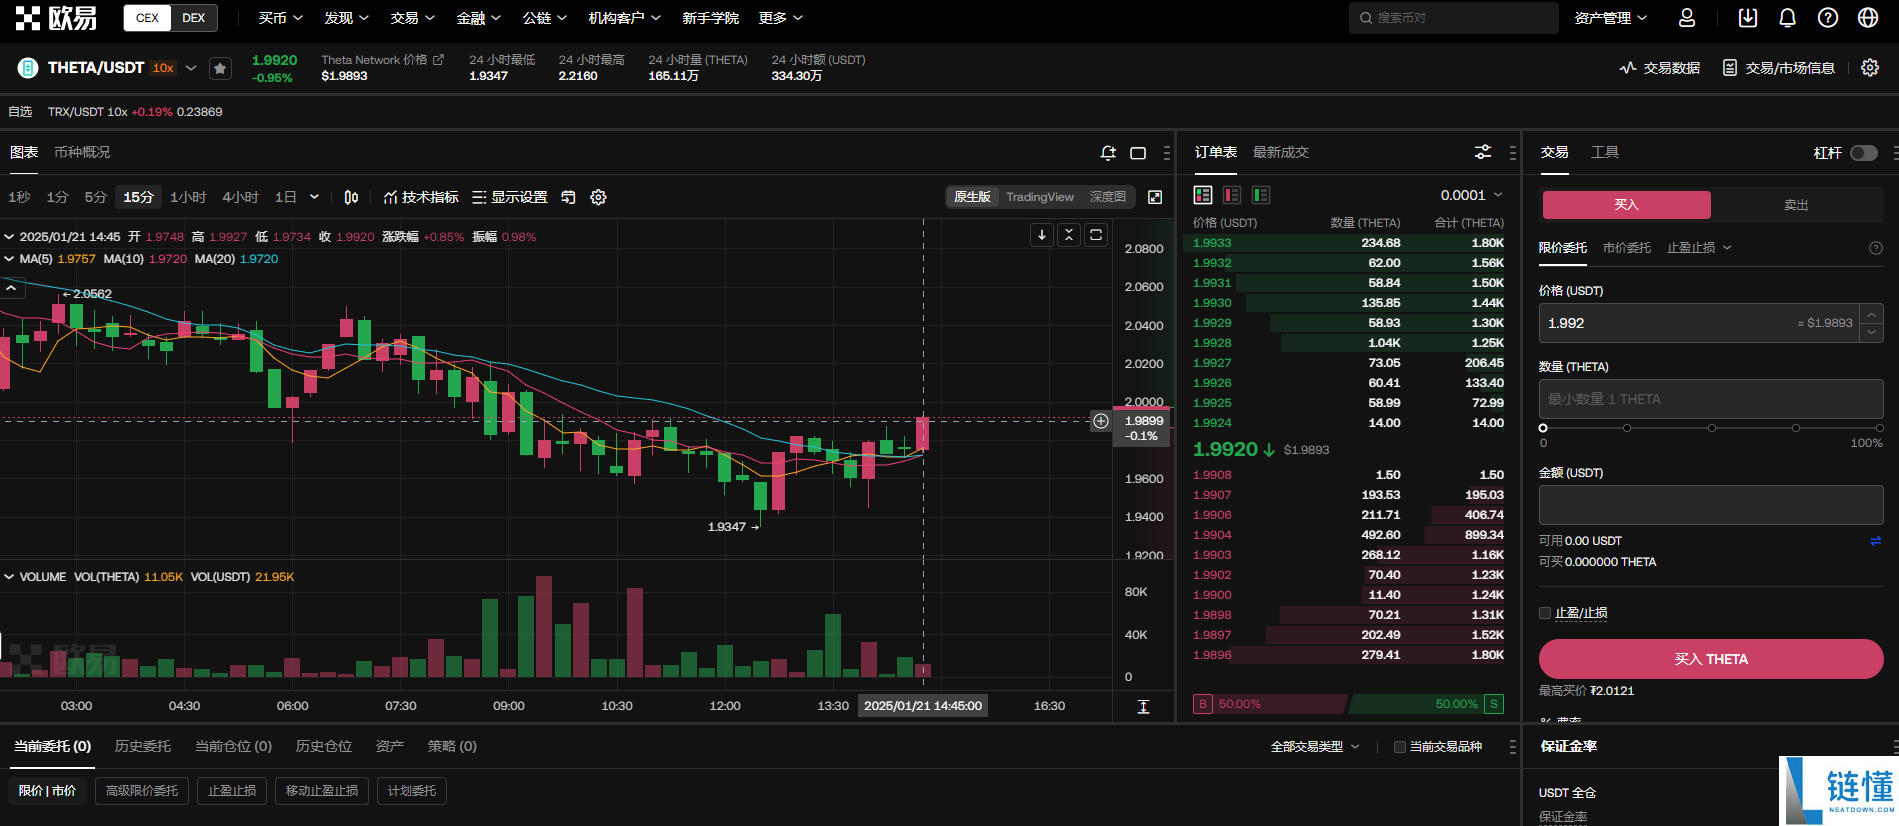Viewport: 1899px width, 826px height.
Task: Open the help question mark icon
Action: [x=1828, y=18]
